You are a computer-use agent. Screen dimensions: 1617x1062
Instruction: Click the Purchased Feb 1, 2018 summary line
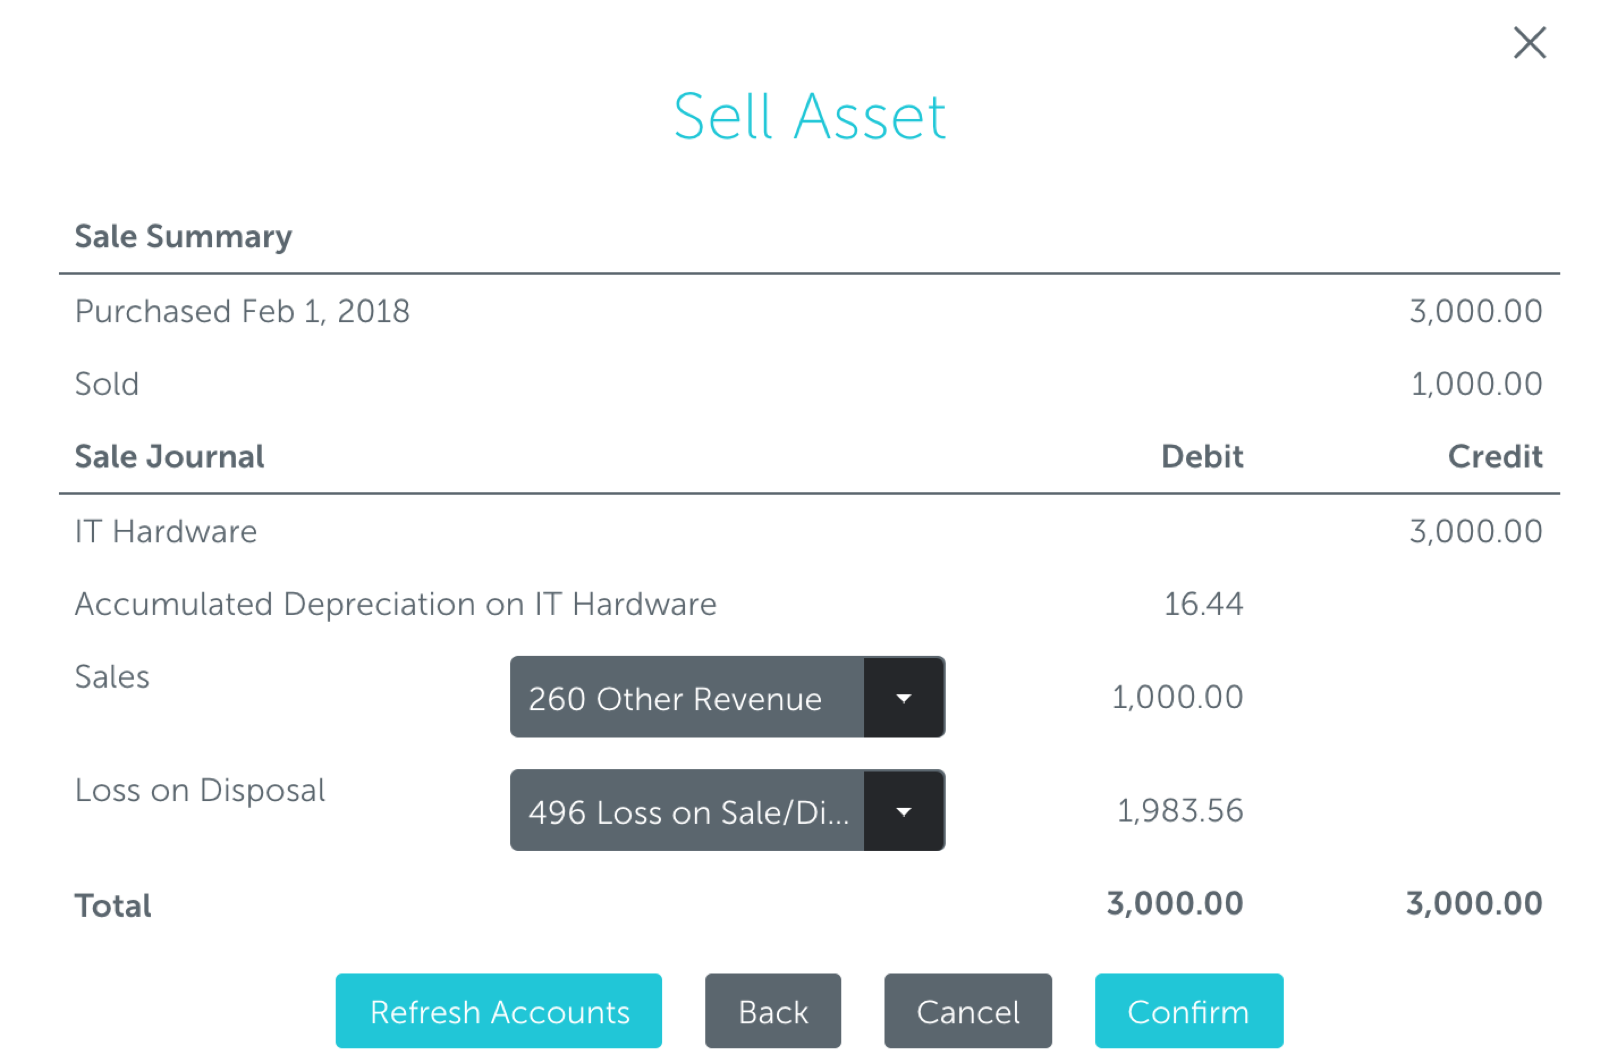click(241, 310)
